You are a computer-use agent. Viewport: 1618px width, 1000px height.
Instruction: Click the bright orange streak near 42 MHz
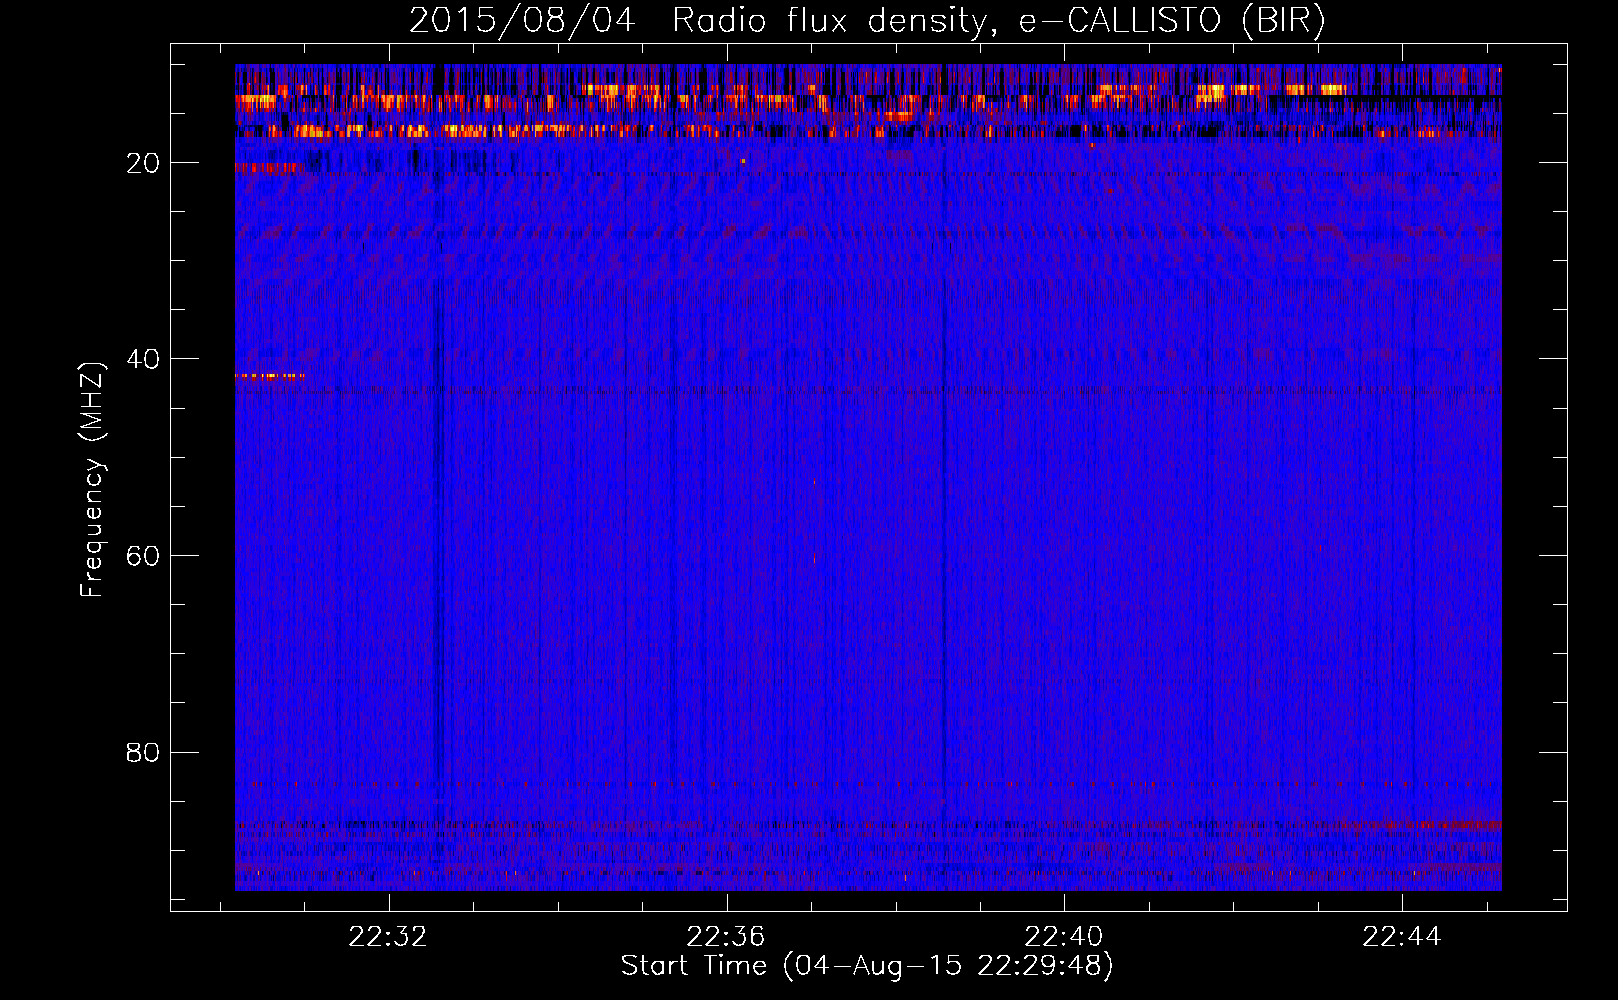270,376
